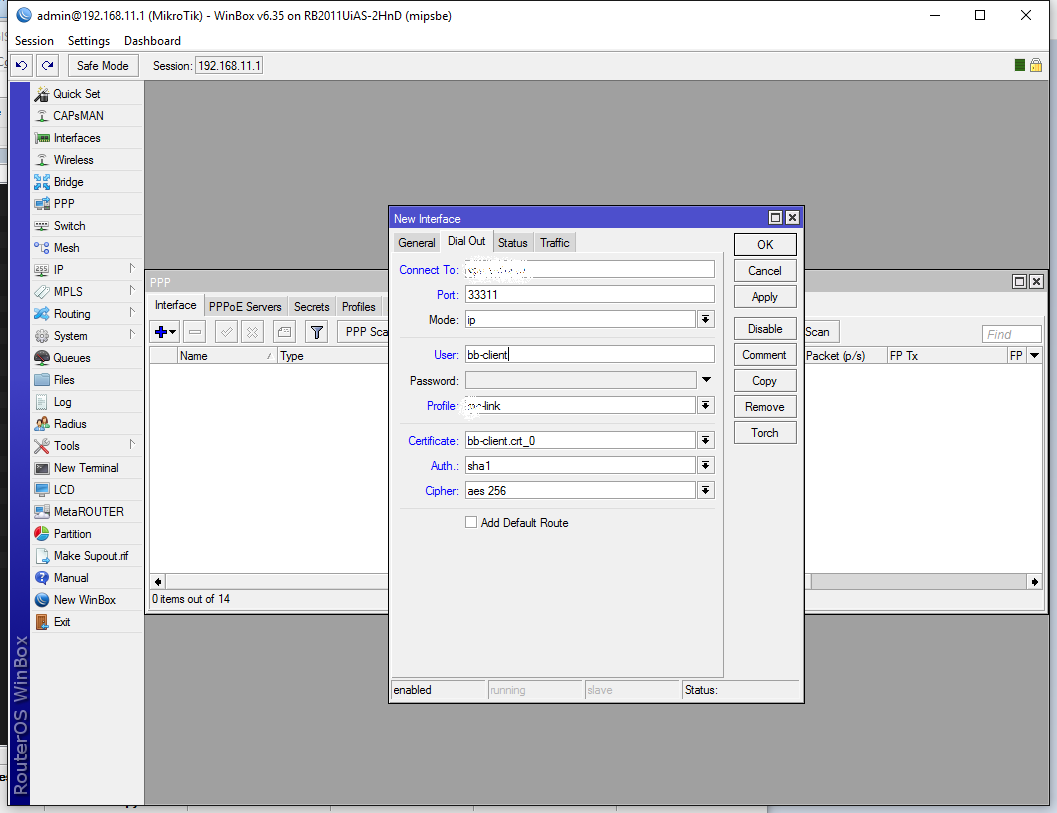Click Torch button
This screenshot has width=1057, height=813.
pos(765,433)
